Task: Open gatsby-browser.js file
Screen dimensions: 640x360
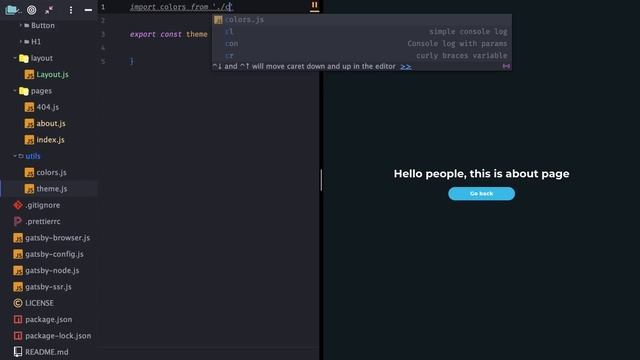Action: tap(58, 238)
